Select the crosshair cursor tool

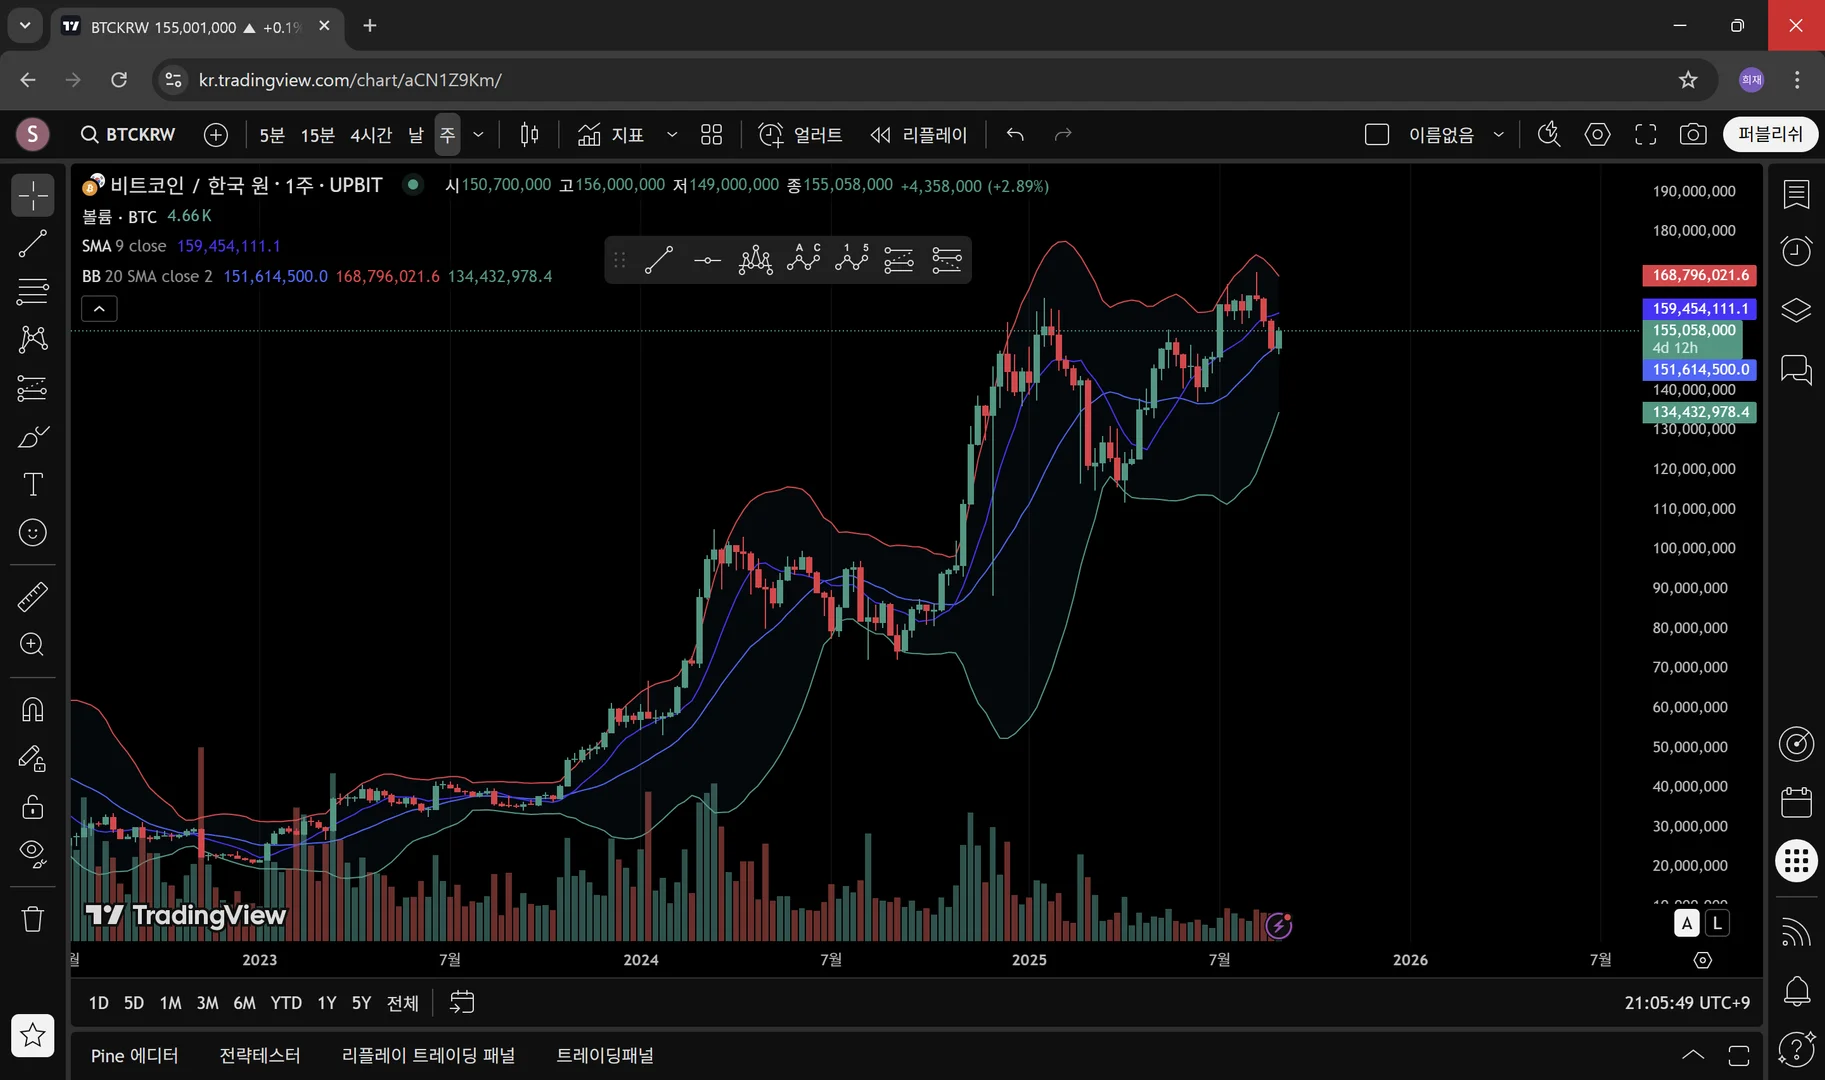pyautogui.click(x=33, y=195)
